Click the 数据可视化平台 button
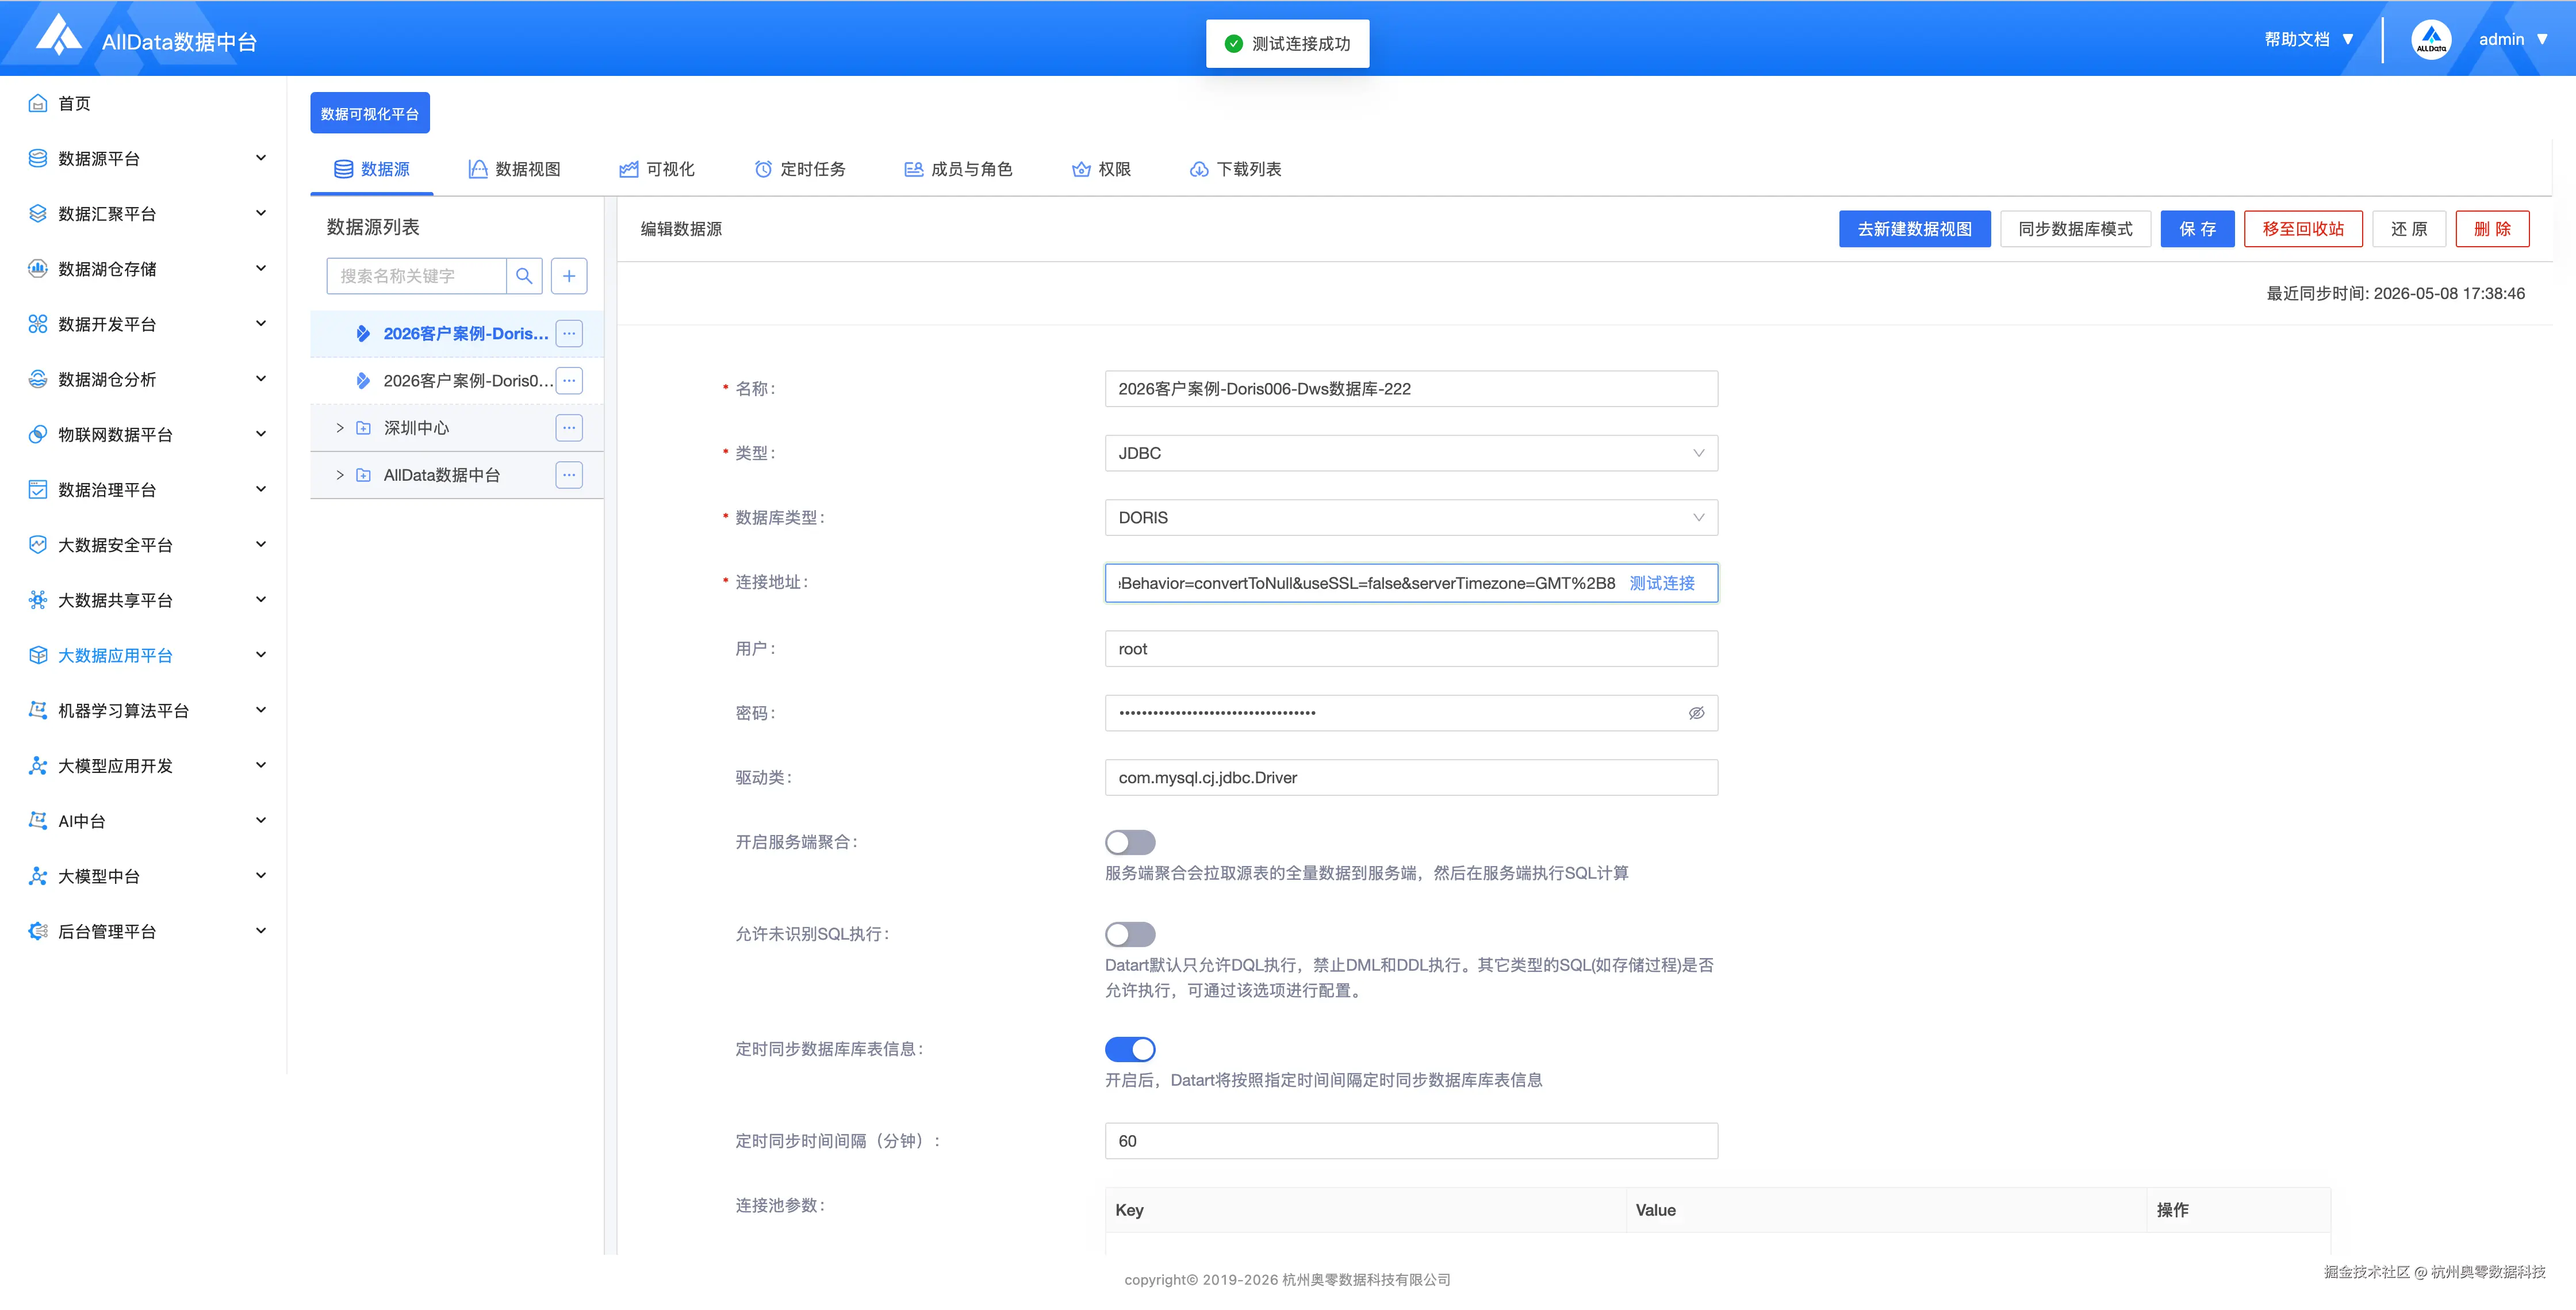 tap(370, 113)
